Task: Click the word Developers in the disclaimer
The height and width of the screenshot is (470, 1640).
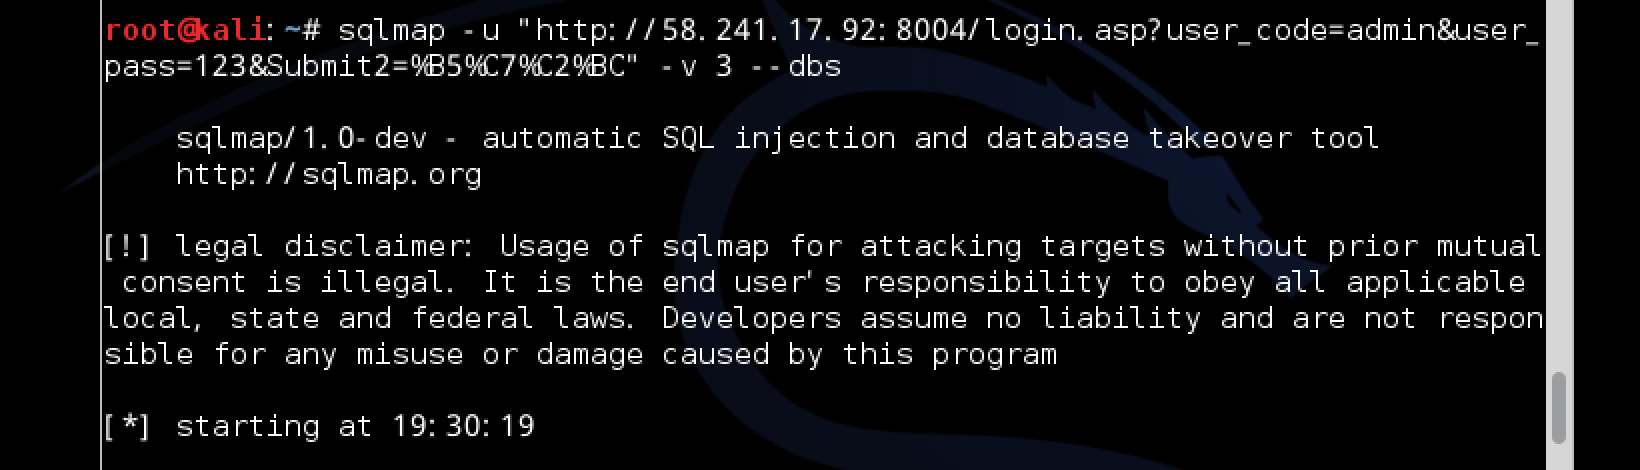Action: tap(752, 318)
